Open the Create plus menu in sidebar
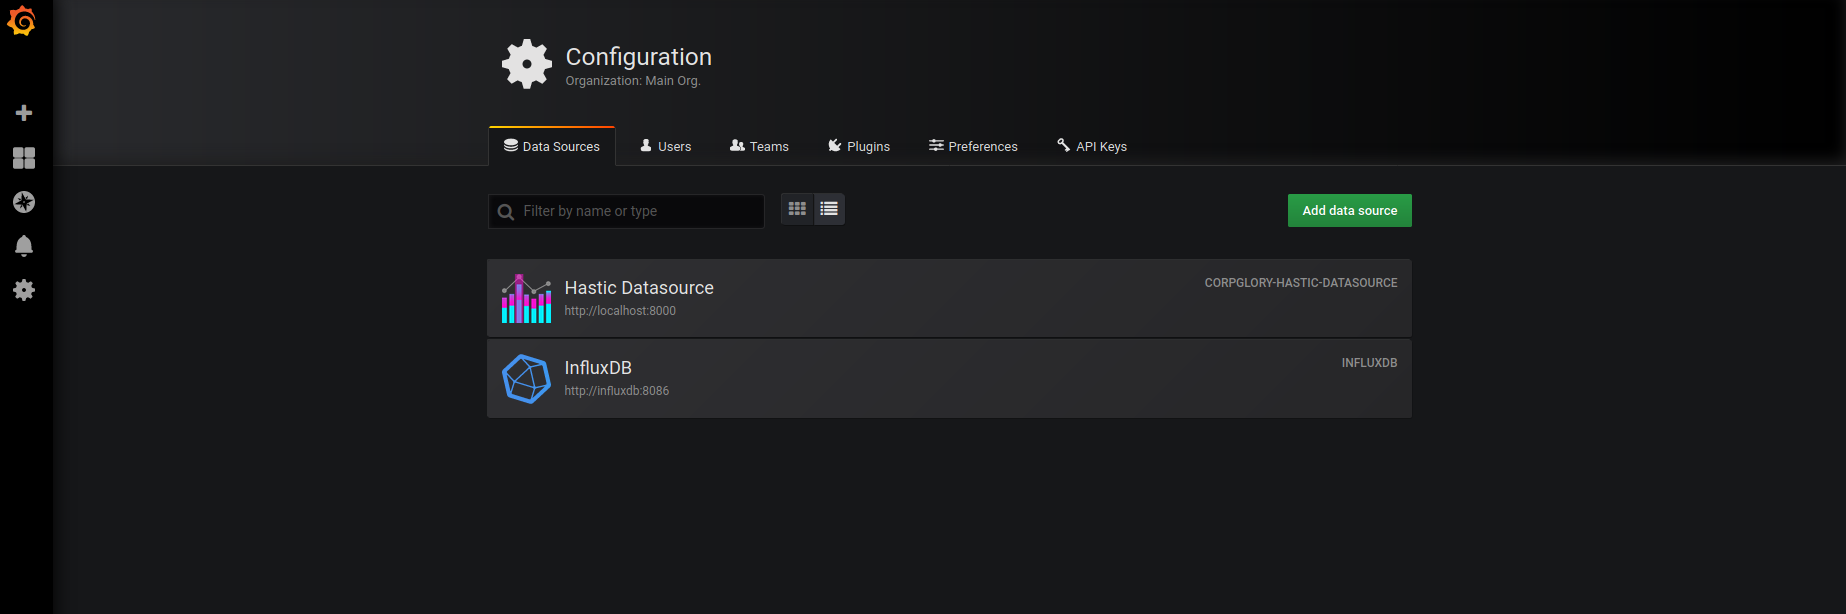This screenshot has height=614, width=1846. pos(24,113)
